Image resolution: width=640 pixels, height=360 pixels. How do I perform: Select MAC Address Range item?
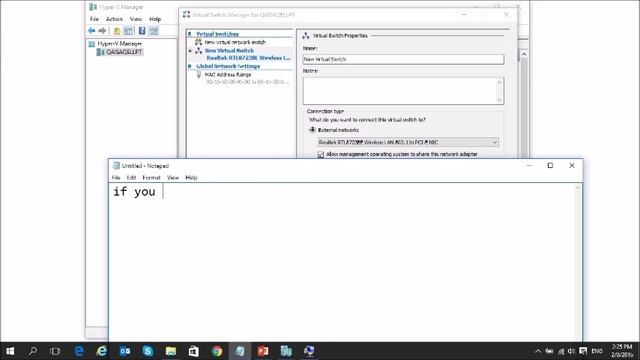coord(228,75)
